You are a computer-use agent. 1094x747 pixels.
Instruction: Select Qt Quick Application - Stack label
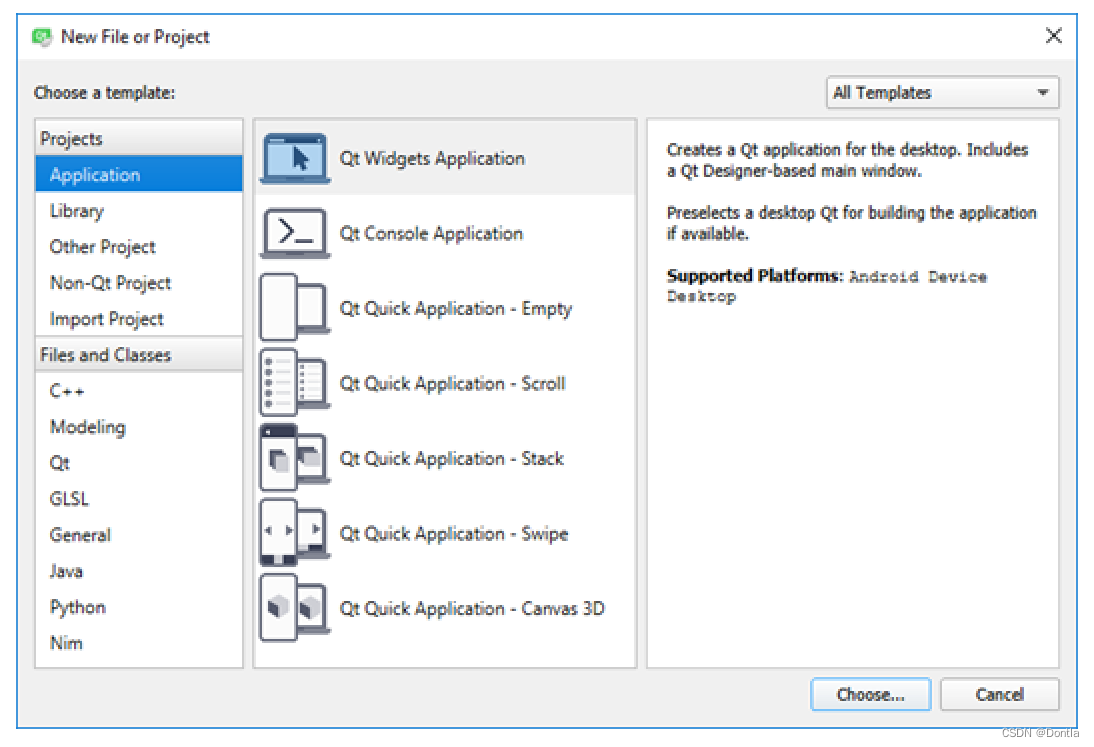451,459
